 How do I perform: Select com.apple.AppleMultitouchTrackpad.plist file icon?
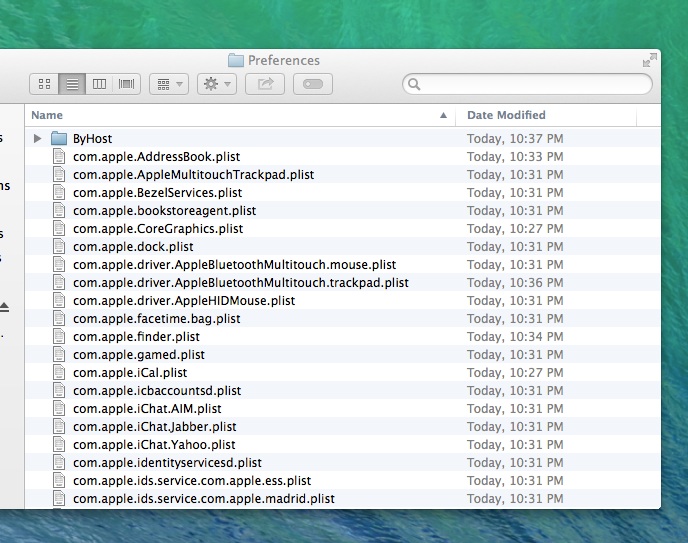pos(59,175)
